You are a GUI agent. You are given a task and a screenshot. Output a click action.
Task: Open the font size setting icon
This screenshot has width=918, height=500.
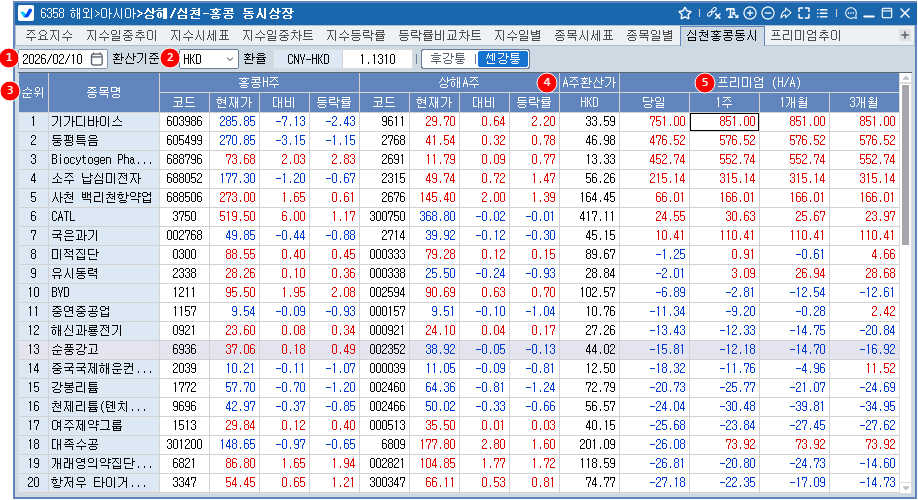tap(732, 13)
